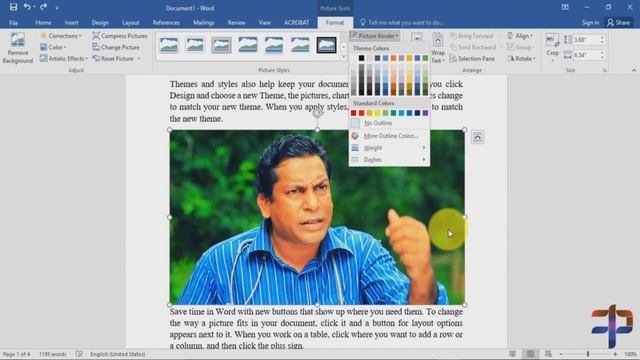Open the Wrap Text menu

(438, 48)
